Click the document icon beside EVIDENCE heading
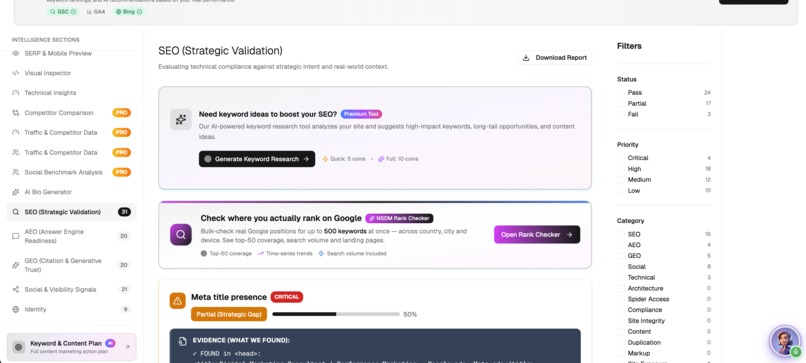 point(182,341)
